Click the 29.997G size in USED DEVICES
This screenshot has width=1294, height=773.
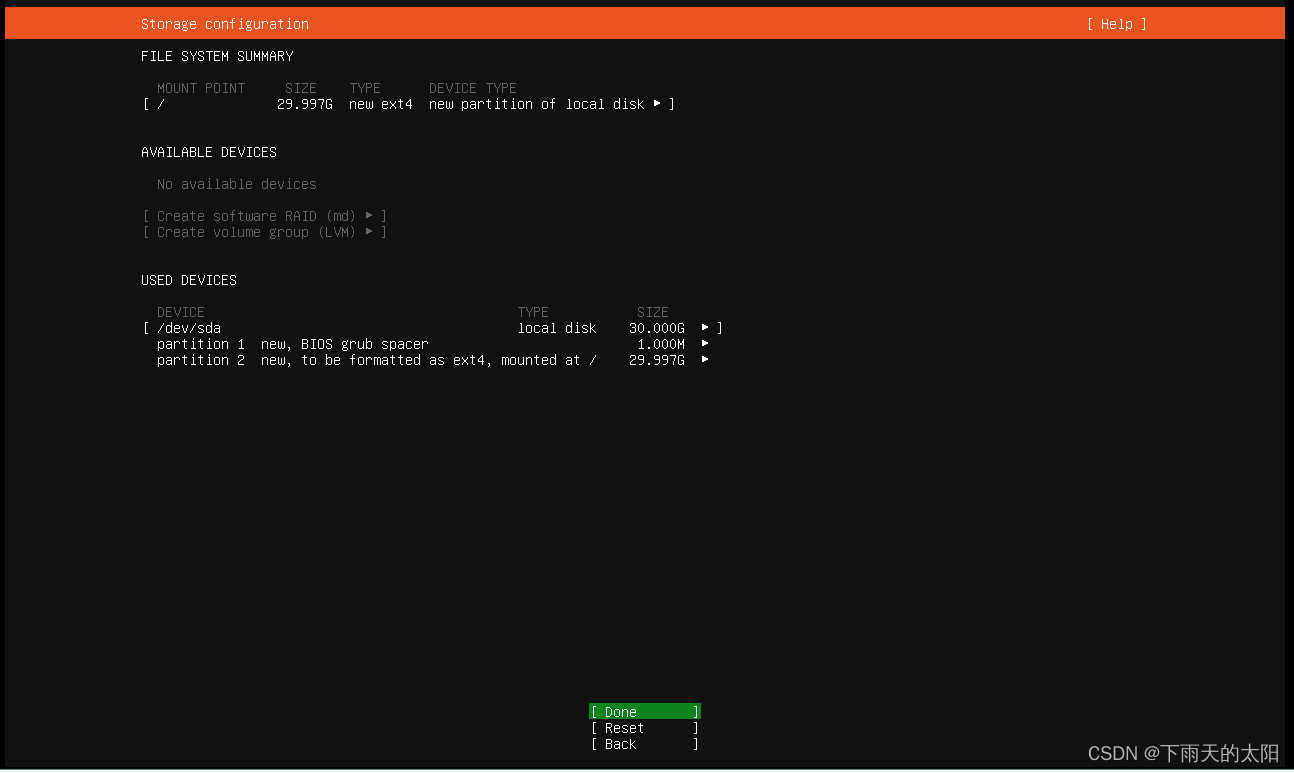657,360
